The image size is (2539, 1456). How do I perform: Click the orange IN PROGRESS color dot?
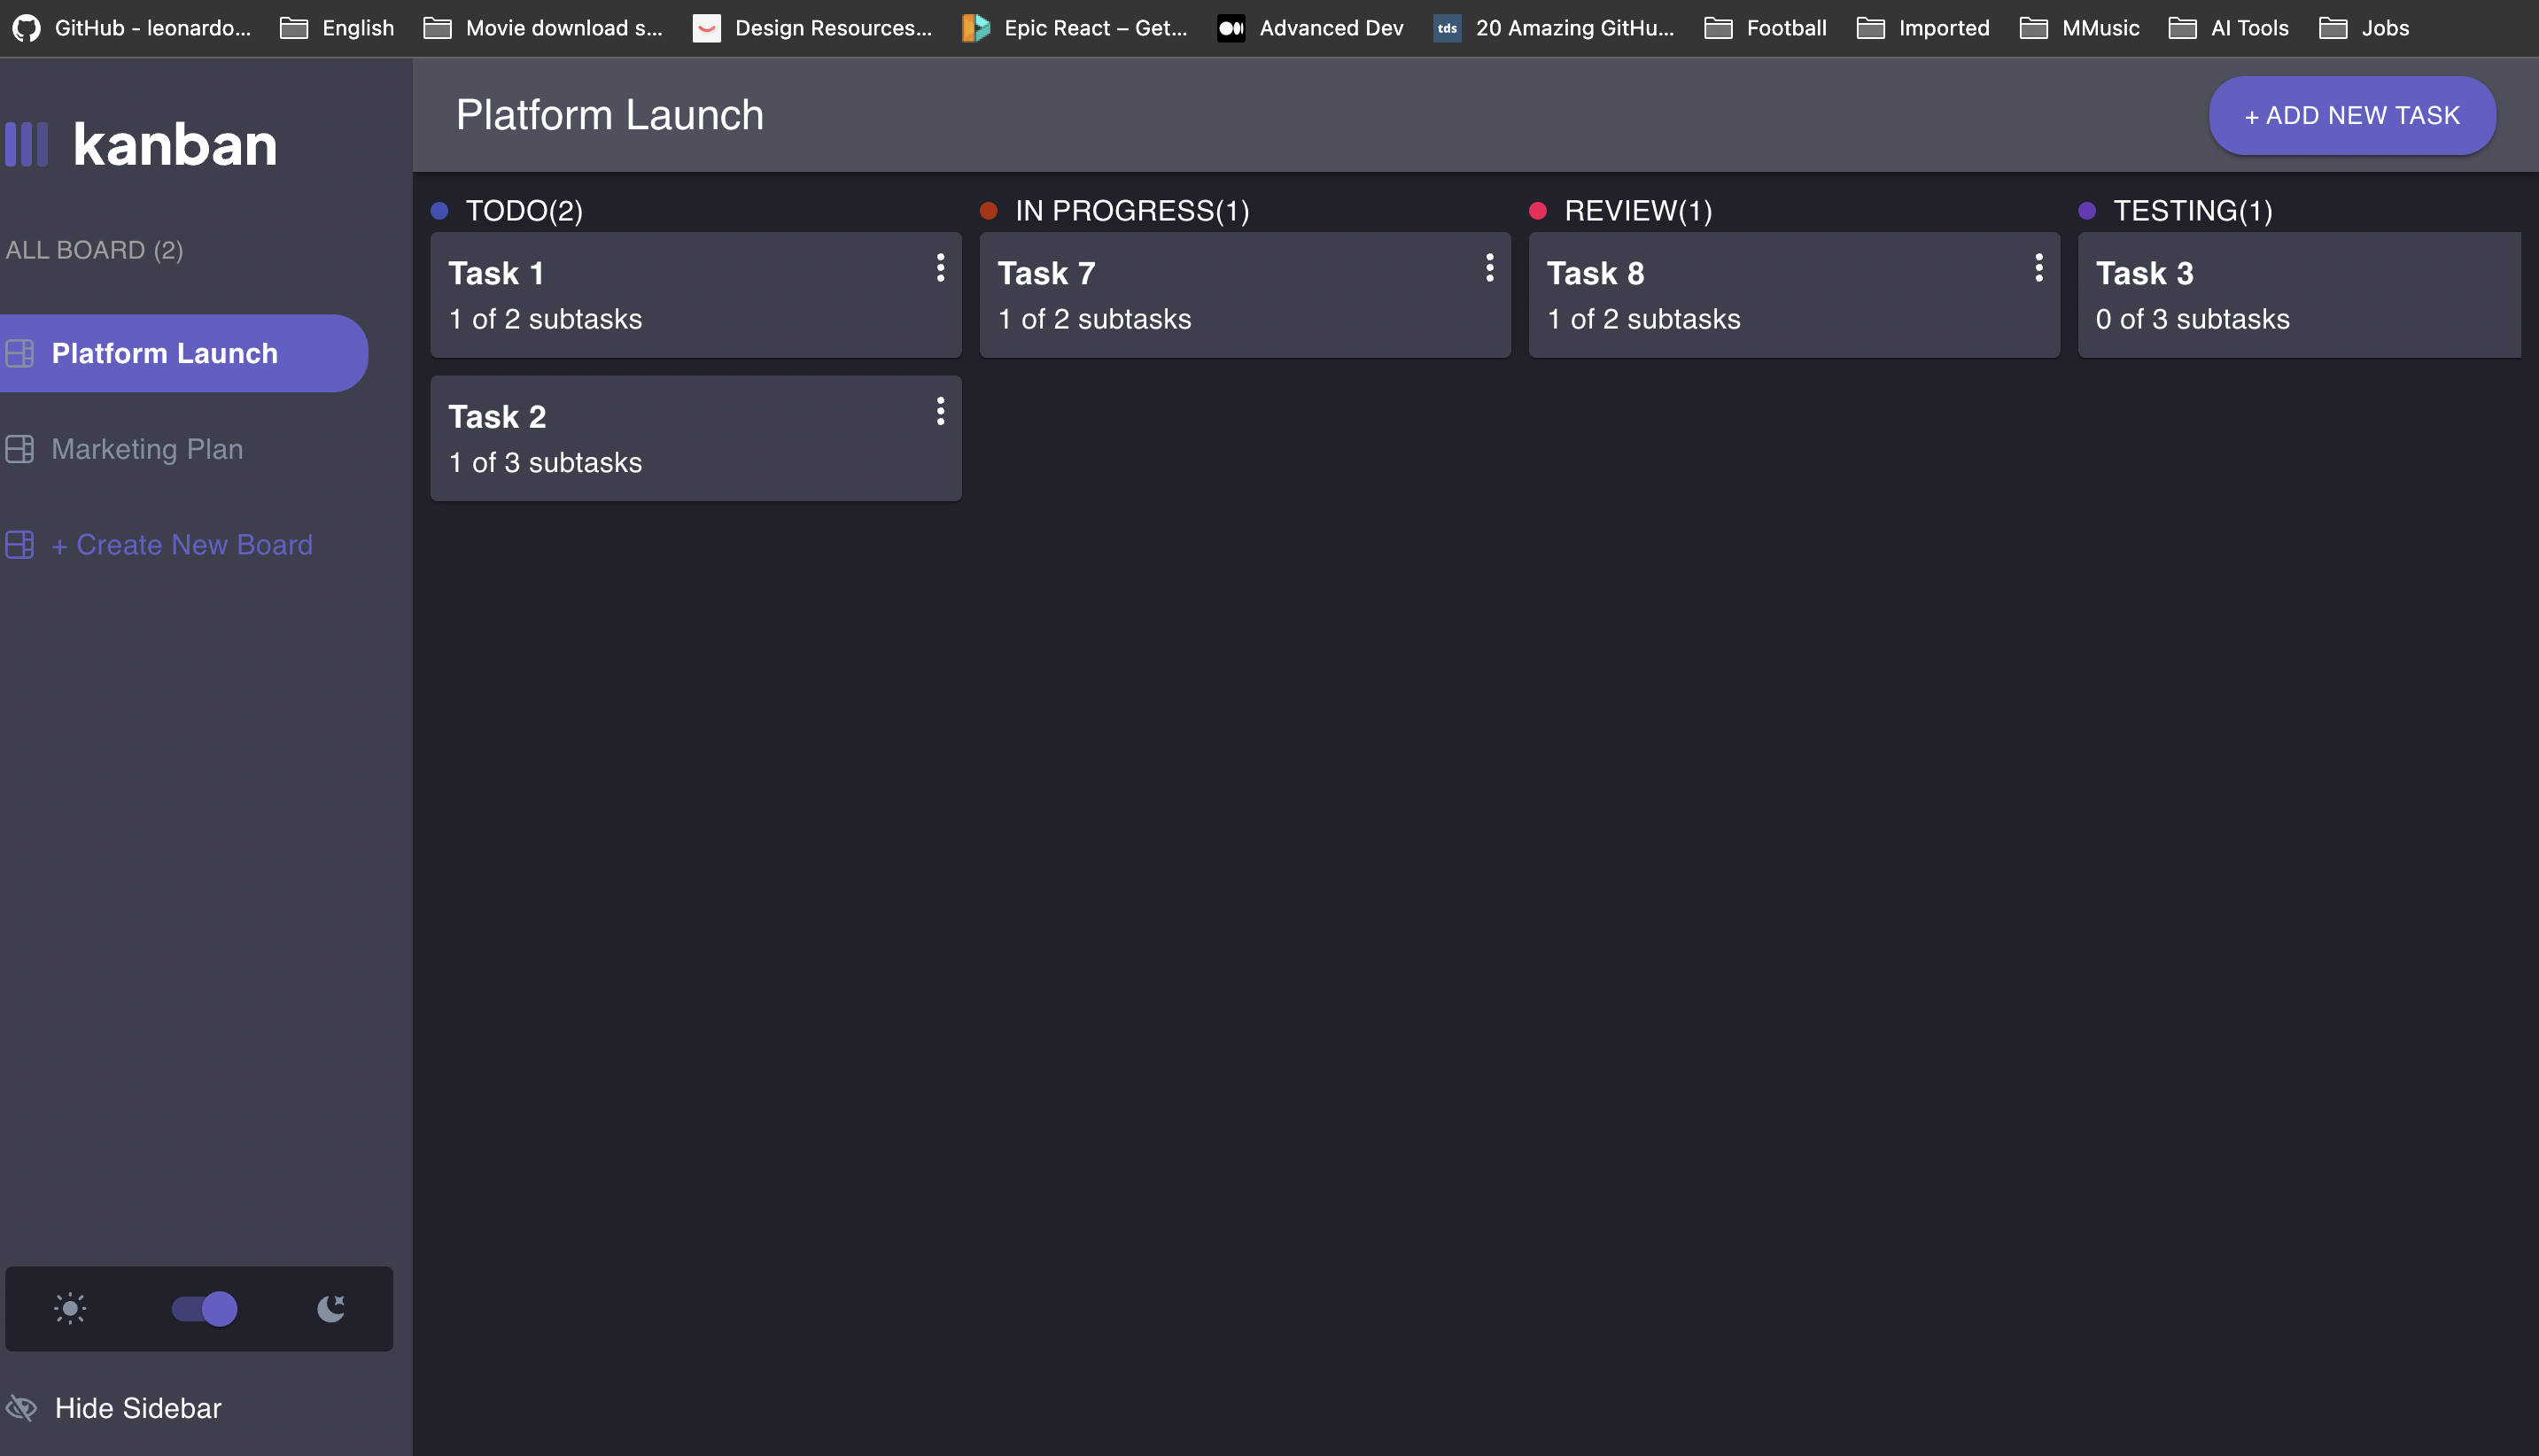(988, 211)
